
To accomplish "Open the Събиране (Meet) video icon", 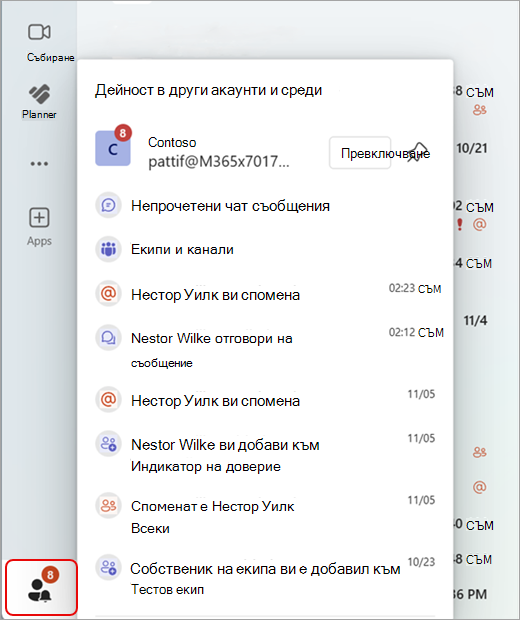I will point(39,32).
